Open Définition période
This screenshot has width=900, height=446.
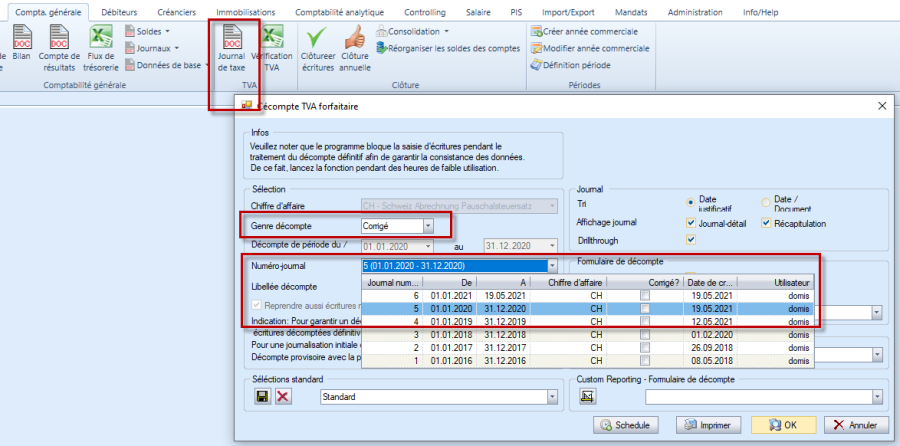pyautogui.click(x=571, y=65)
